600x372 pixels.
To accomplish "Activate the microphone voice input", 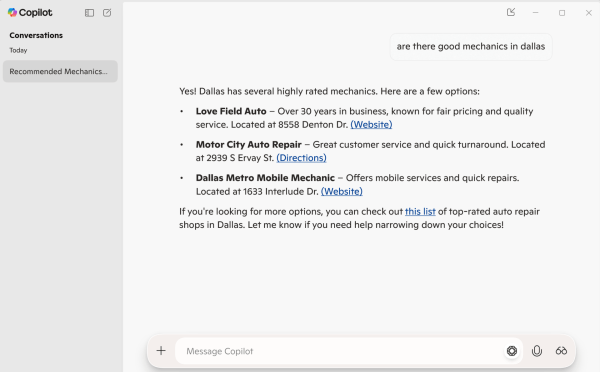I will [x=537, y=351].
